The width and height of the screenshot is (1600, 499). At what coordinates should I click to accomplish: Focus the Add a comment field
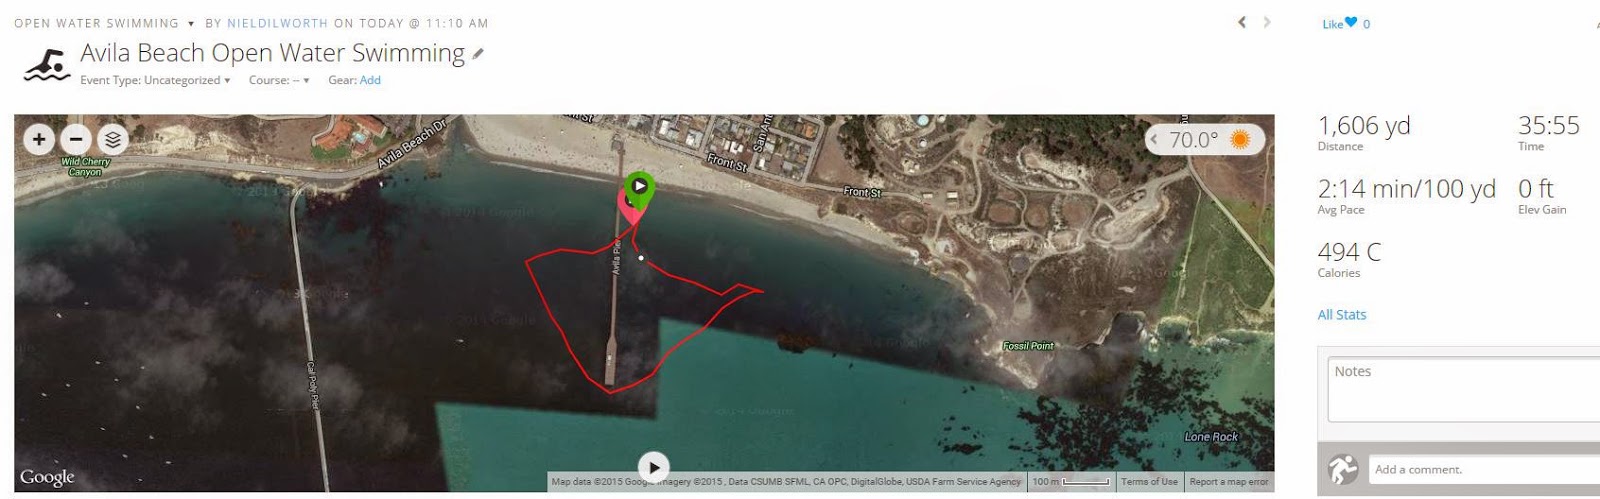pyautogui.click(x=1485, y=469)
